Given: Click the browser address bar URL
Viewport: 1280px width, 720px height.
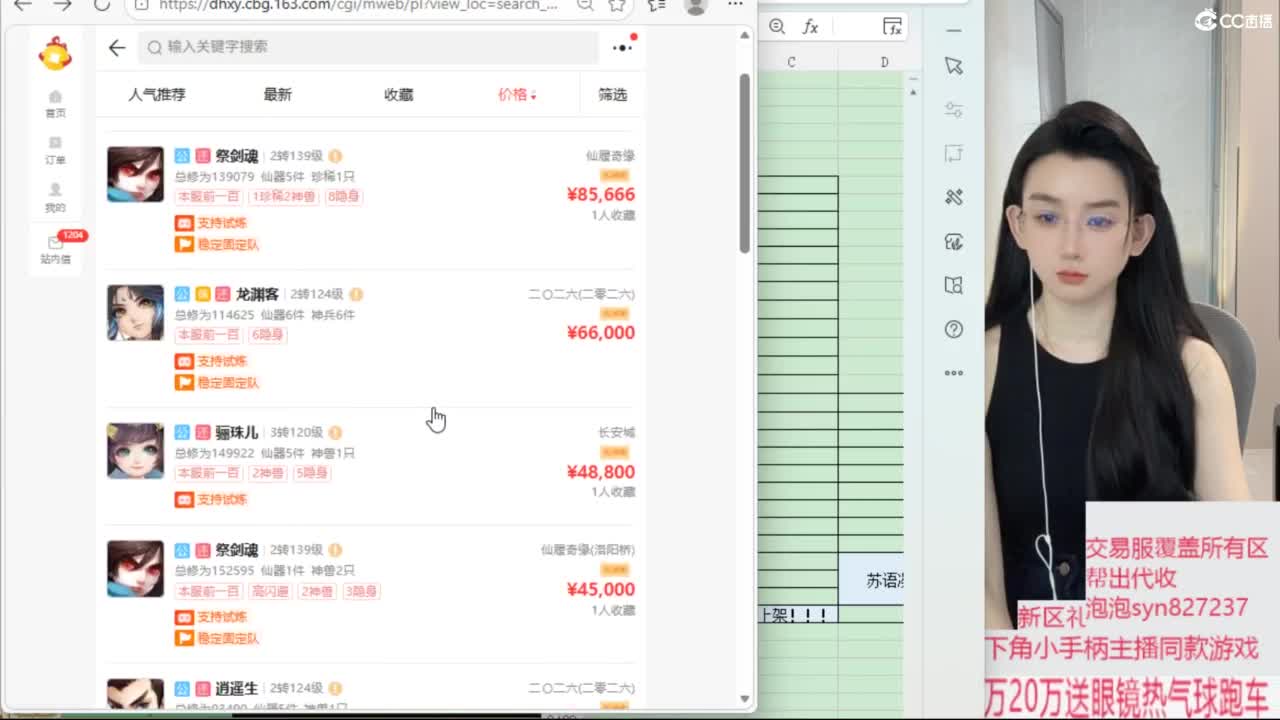Looking at the screenshot, I should (358, 5).
